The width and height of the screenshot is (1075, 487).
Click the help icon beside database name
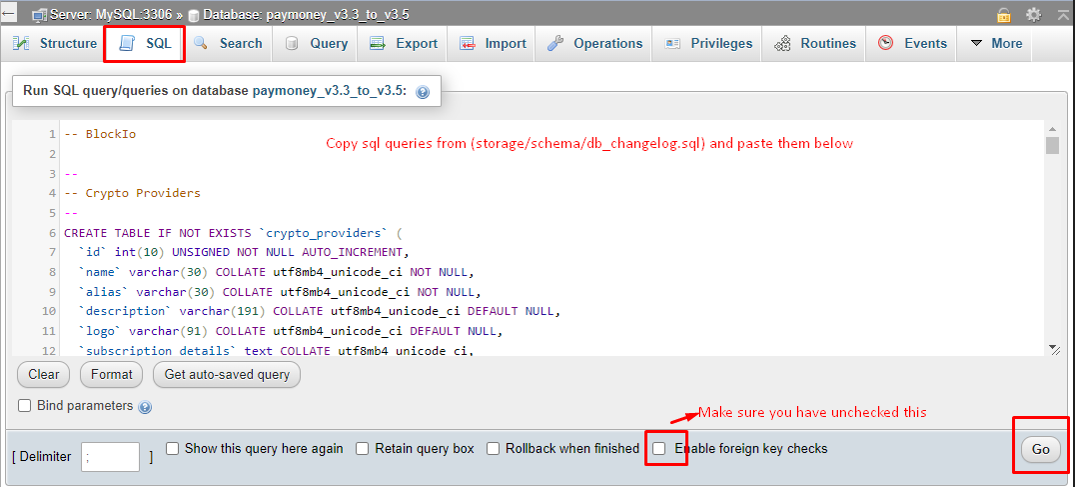pos(422,91)
